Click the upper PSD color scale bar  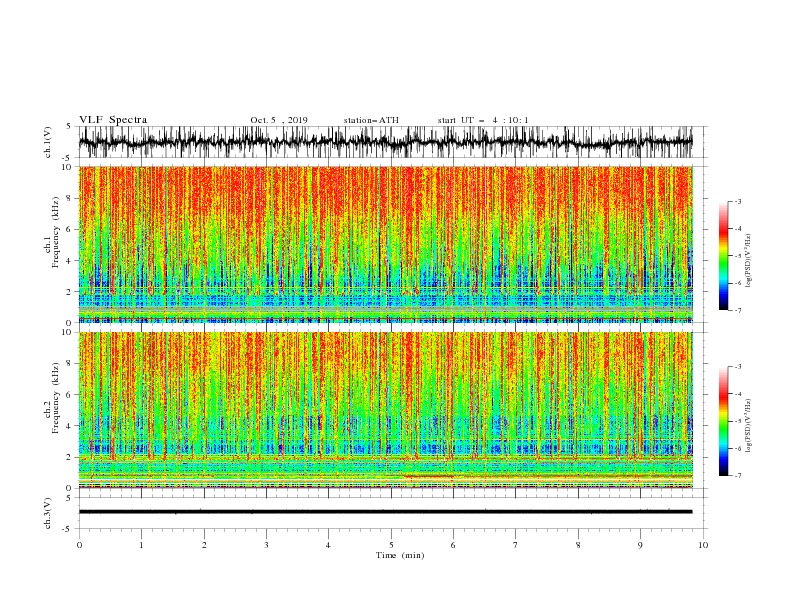(724, 256)
